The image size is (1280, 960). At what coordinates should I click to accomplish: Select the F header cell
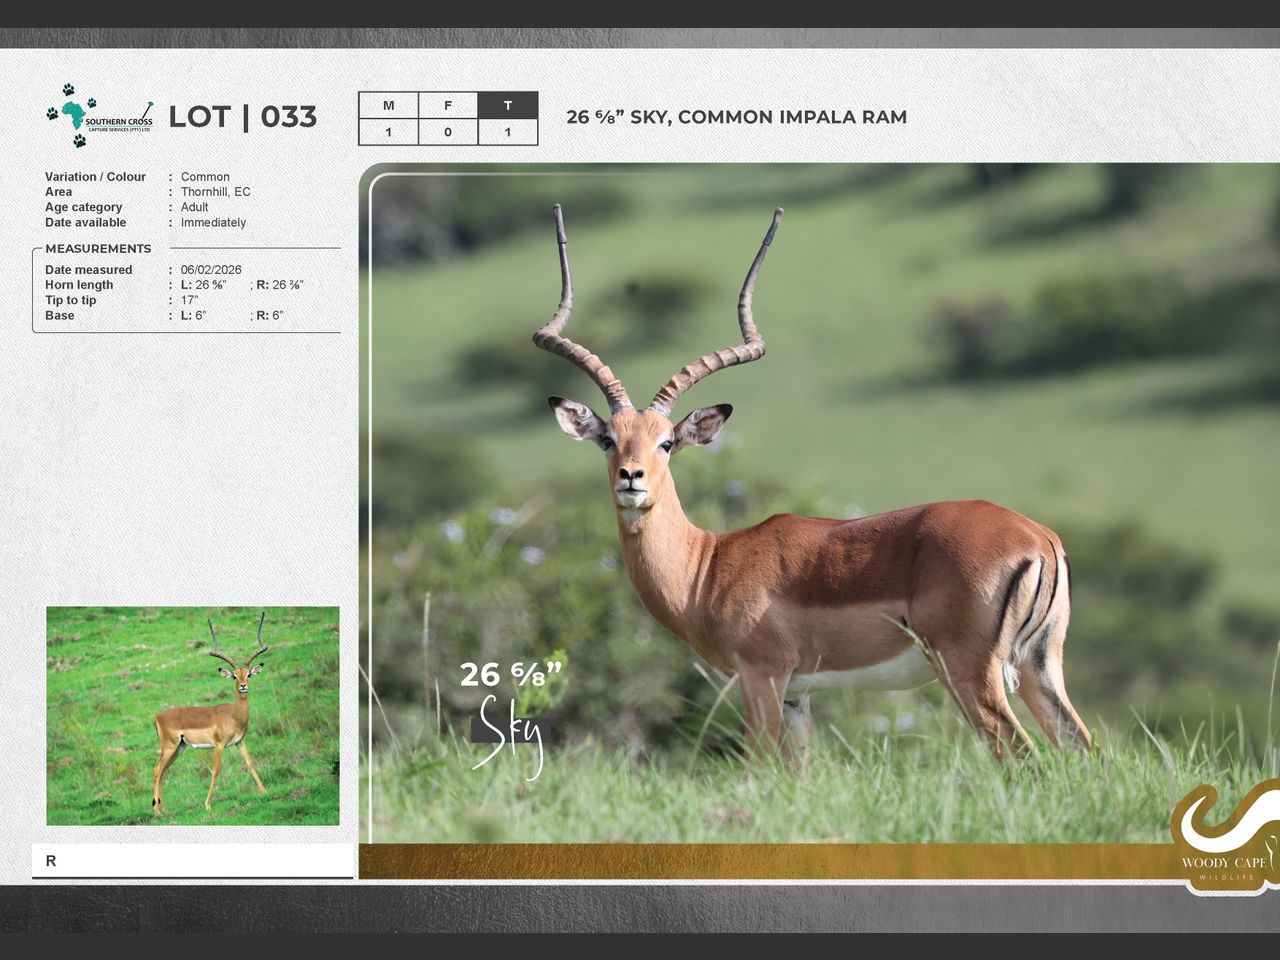click(448, 105)
